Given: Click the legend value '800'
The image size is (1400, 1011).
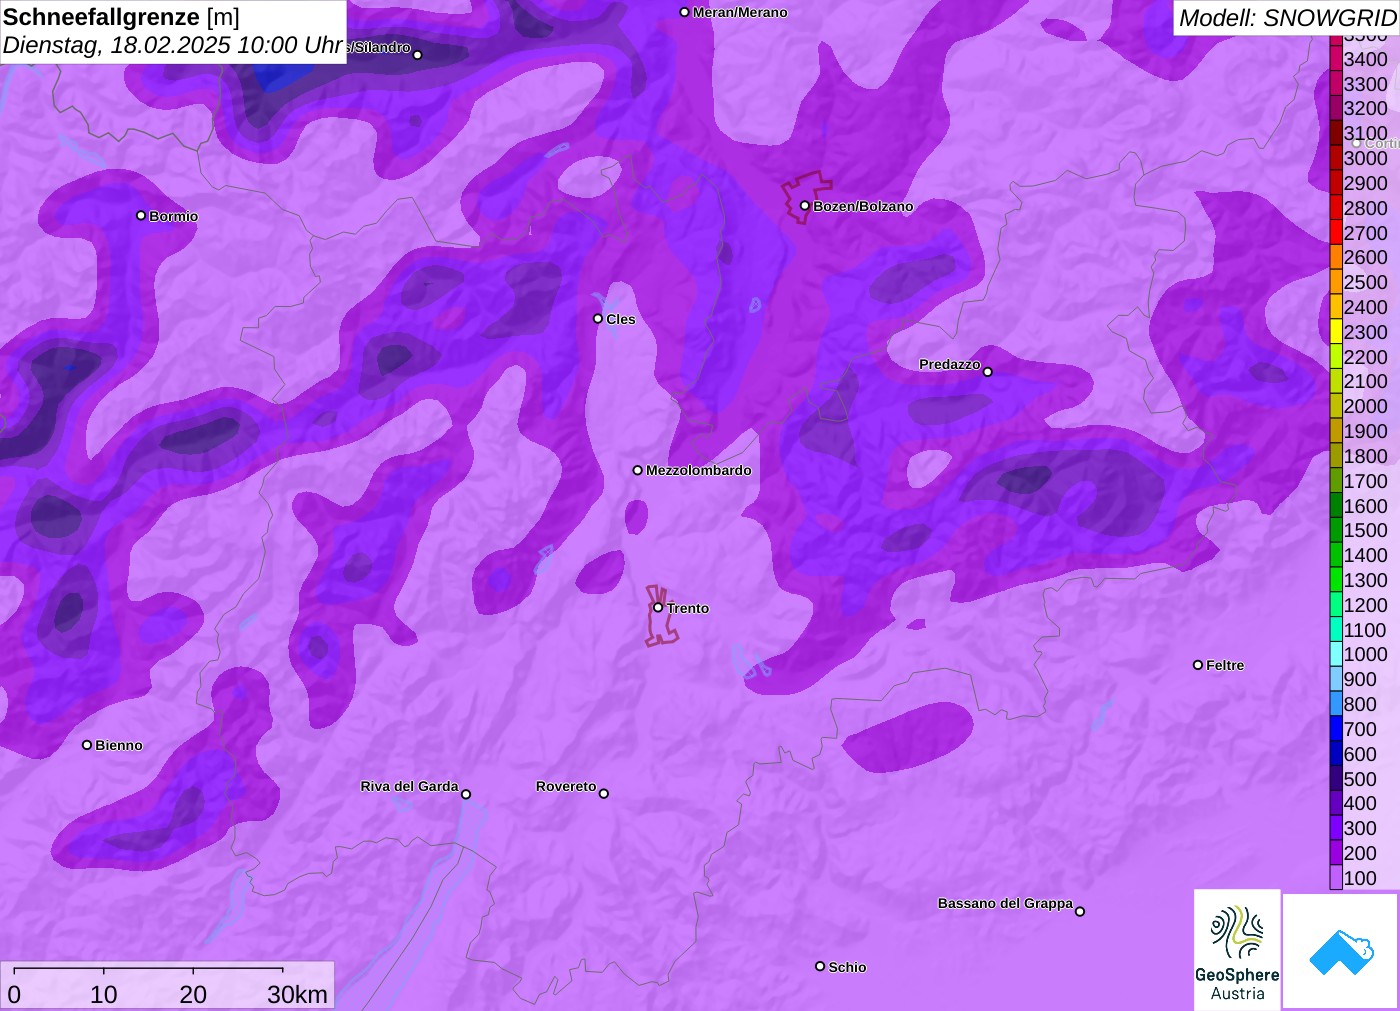Looking at the screenshot, I should coord(1360,704).
